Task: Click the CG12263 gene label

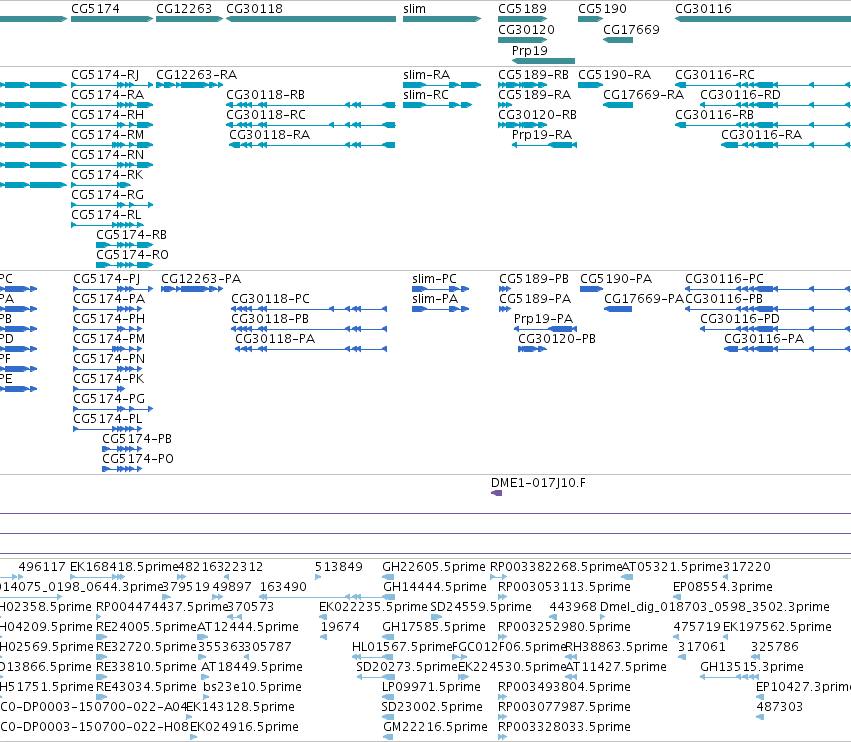Action: (x=183, y=9)
